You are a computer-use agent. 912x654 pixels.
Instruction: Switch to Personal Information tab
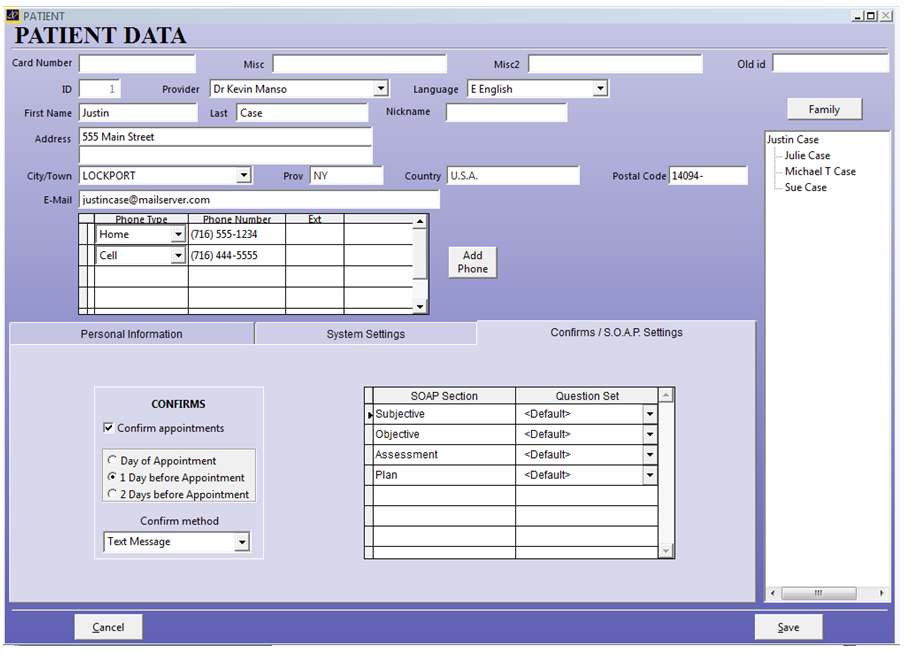(x=132, y=334)
